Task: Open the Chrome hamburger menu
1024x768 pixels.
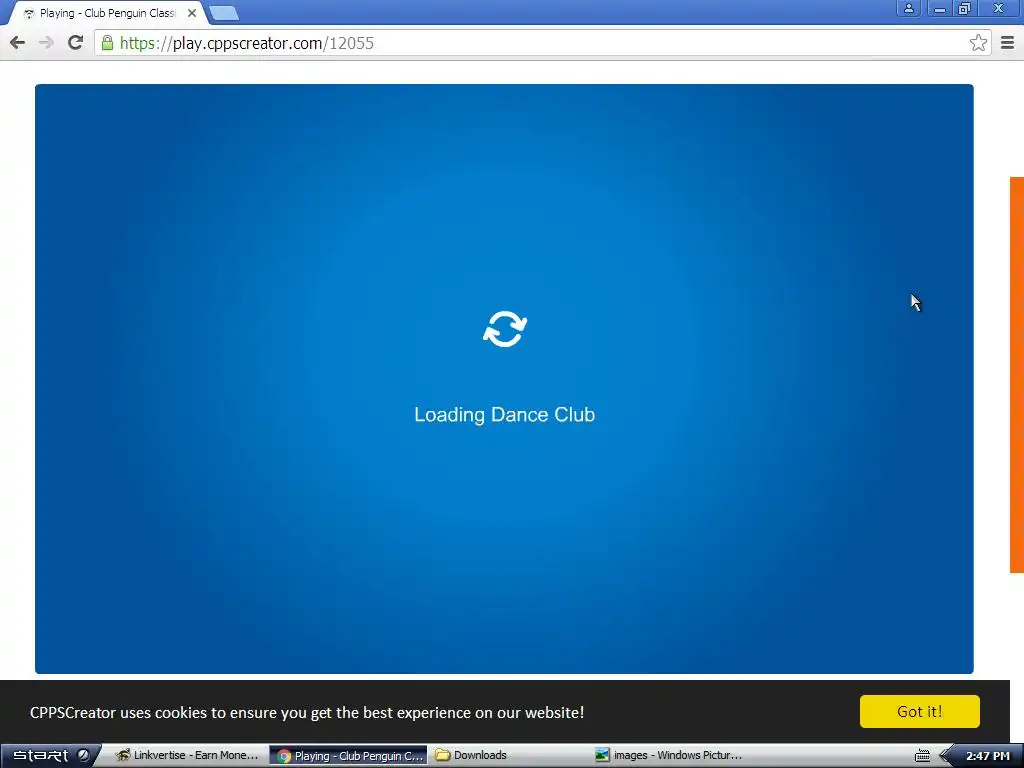Action: 1008,43
